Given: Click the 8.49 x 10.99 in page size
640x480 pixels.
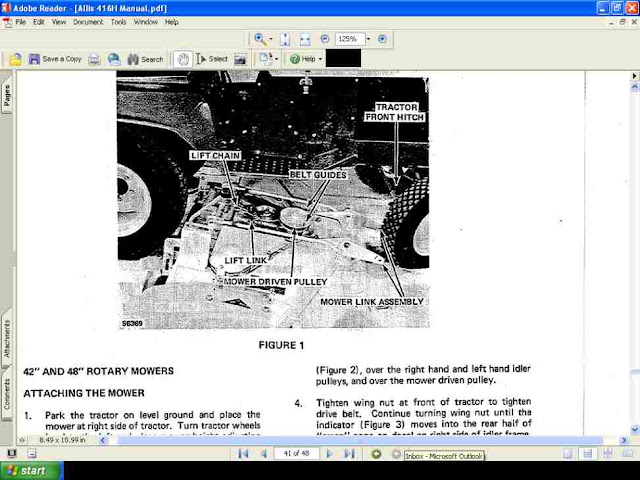Looking at the screenshot, I should point(62,440).
